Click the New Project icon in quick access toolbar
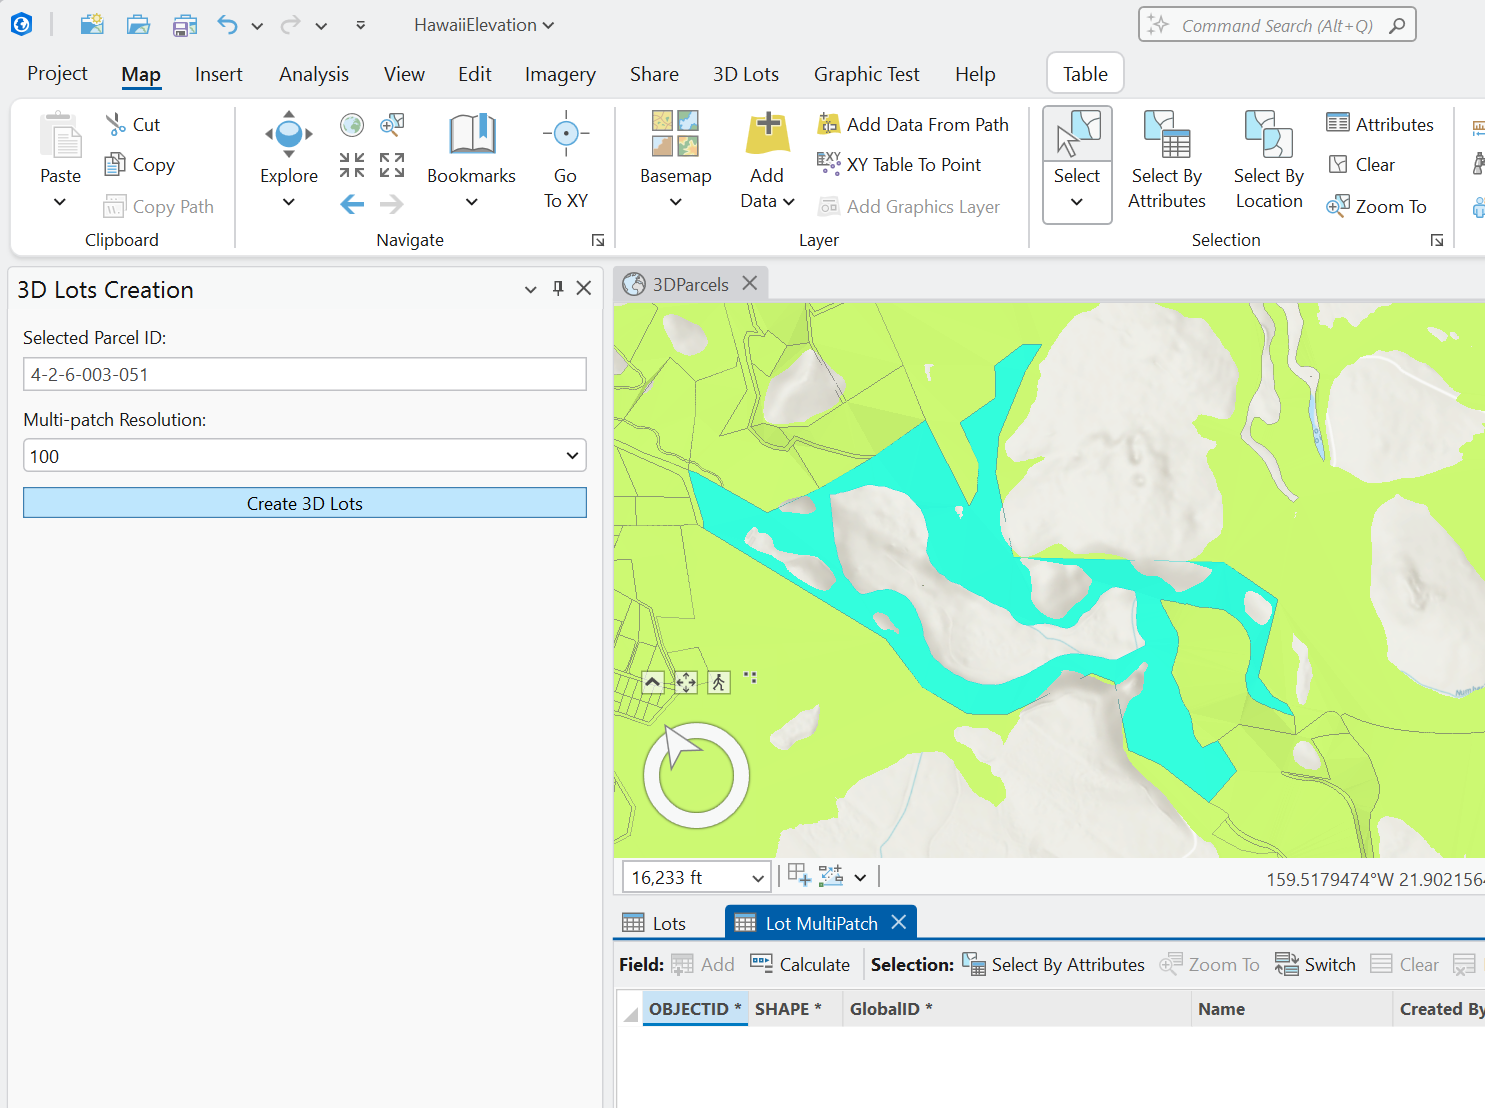The image size is (1485, 1108). coord(92,25)
